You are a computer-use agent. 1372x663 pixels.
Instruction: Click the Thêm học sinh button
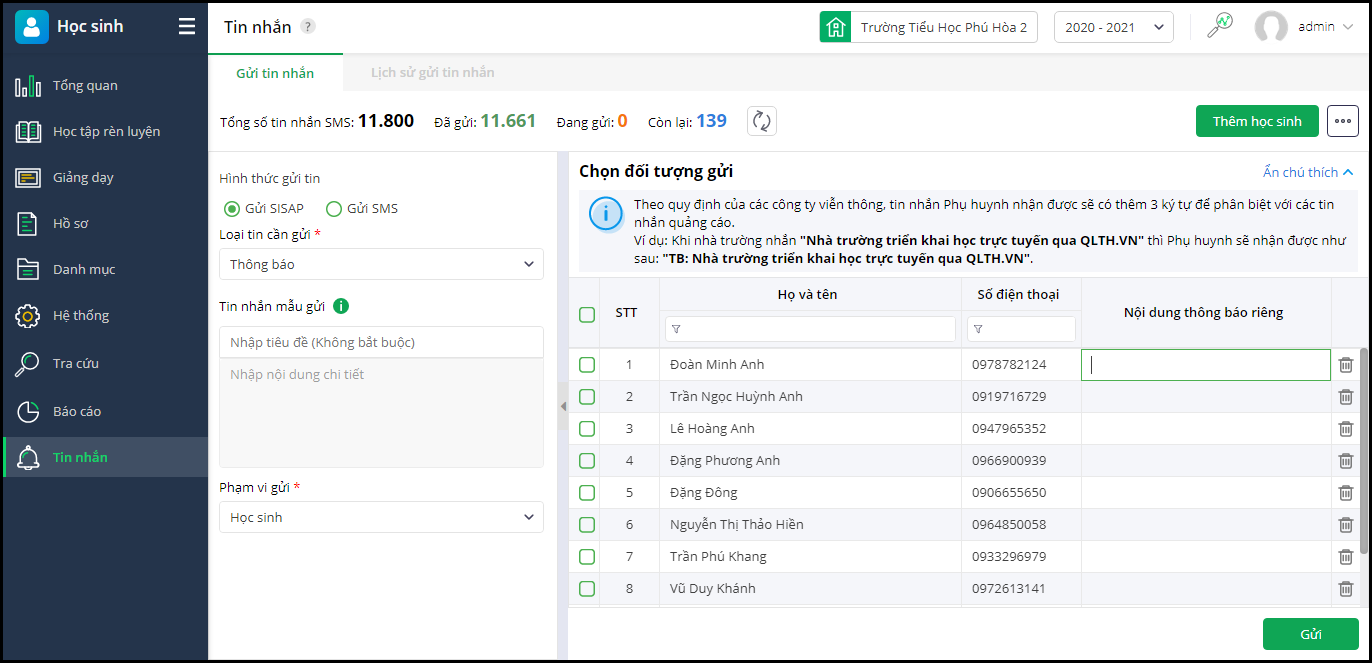pos(1257,121)
